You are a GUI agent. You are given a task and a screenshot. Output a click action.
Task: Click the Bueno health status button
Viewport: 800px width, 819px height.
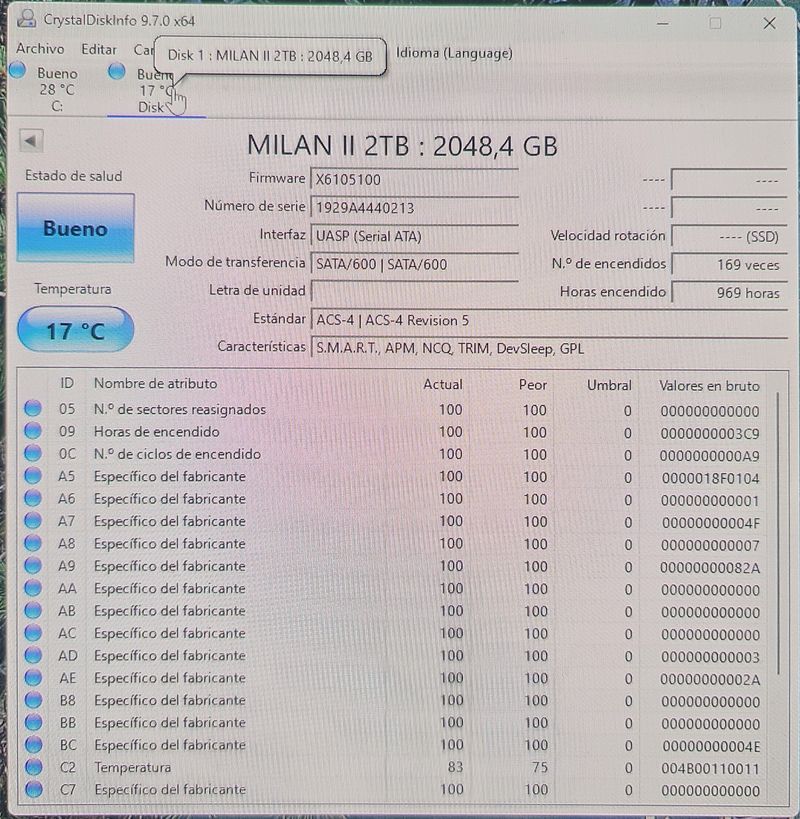pyautogui.click(x=76, y=228)
